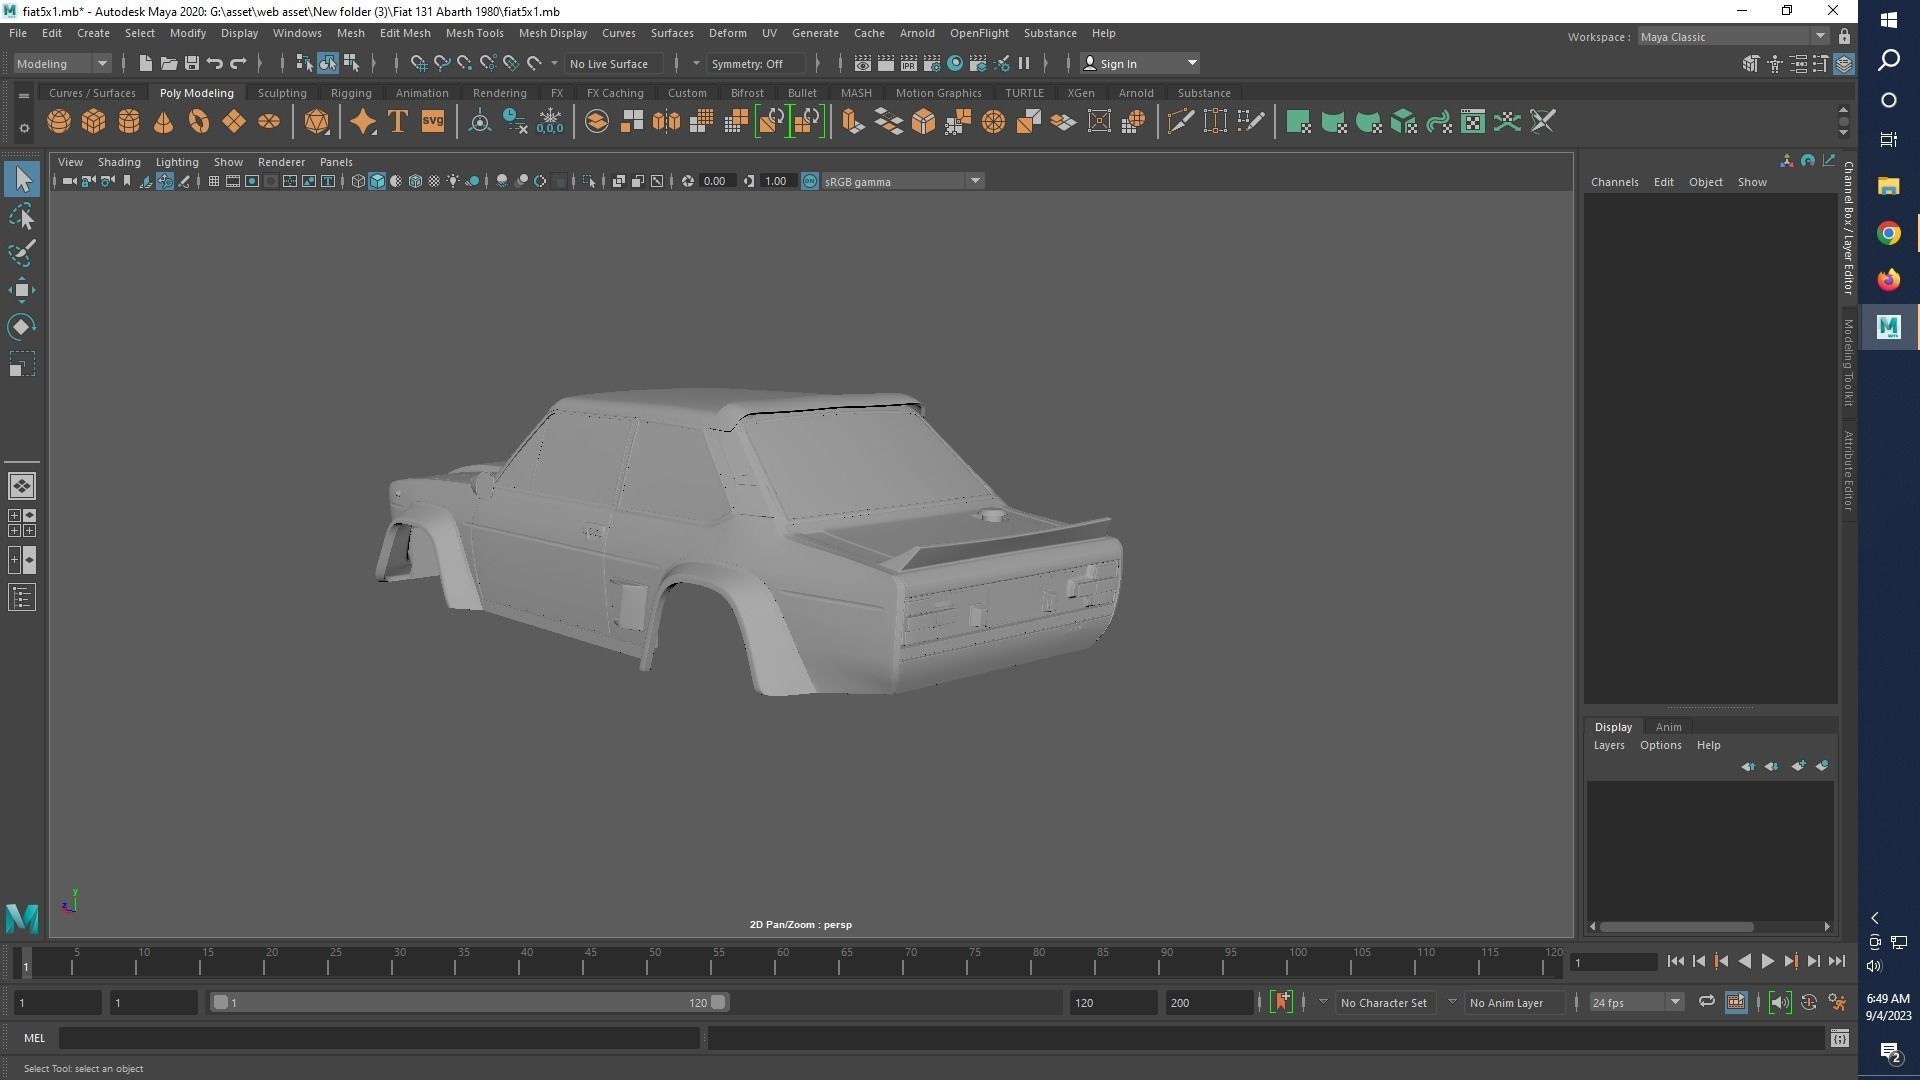Viewport: 1920px width, 1080px height.
Task: Open the Sign In dropdown
Action: pyautogui.click(x=1140, y=63)
